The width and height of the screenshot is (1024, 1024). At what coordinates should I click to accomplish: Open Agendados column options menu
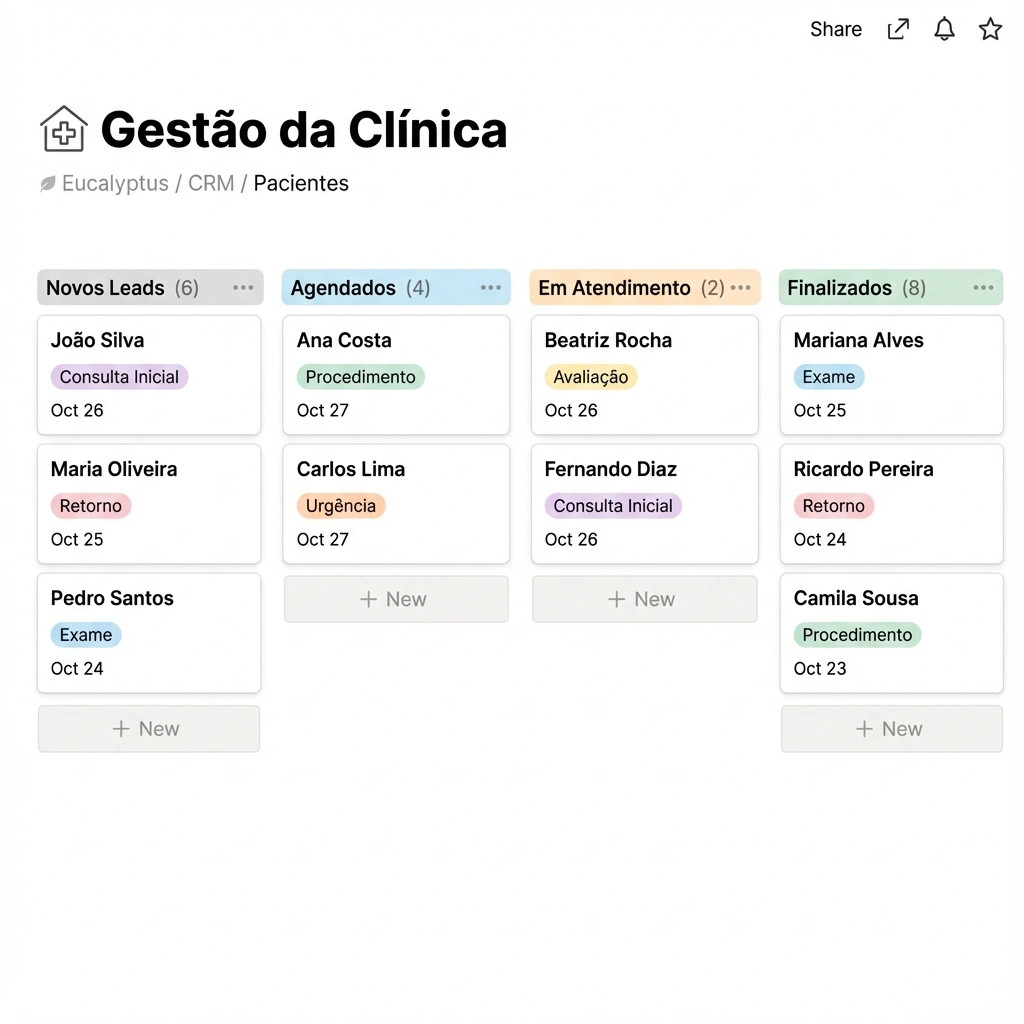(490, 288)
